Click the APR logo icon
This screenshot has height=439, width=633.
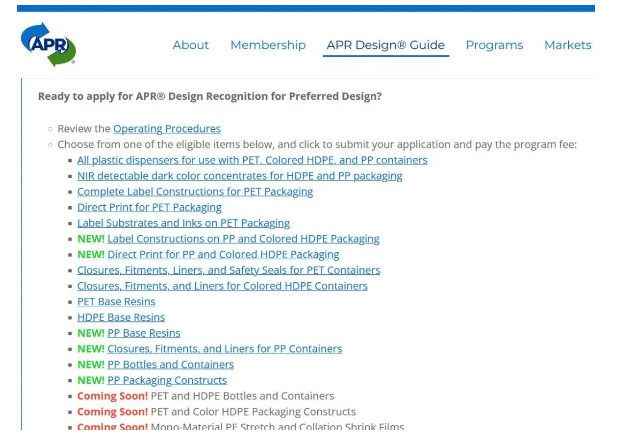pos(48,44)
